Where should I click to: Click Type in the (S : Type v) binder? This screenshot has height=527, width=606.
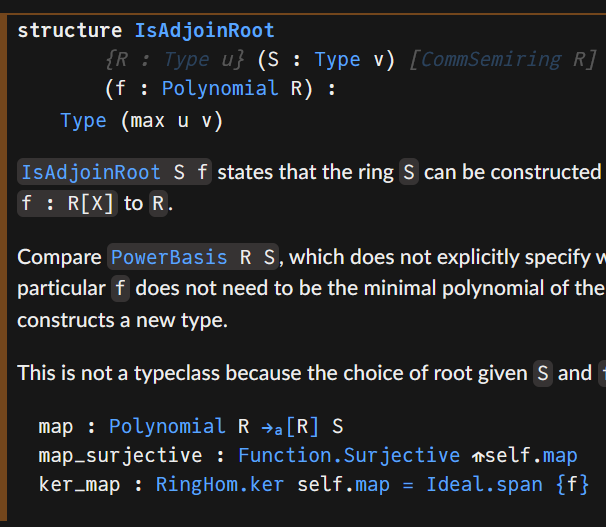pos(338,59)
